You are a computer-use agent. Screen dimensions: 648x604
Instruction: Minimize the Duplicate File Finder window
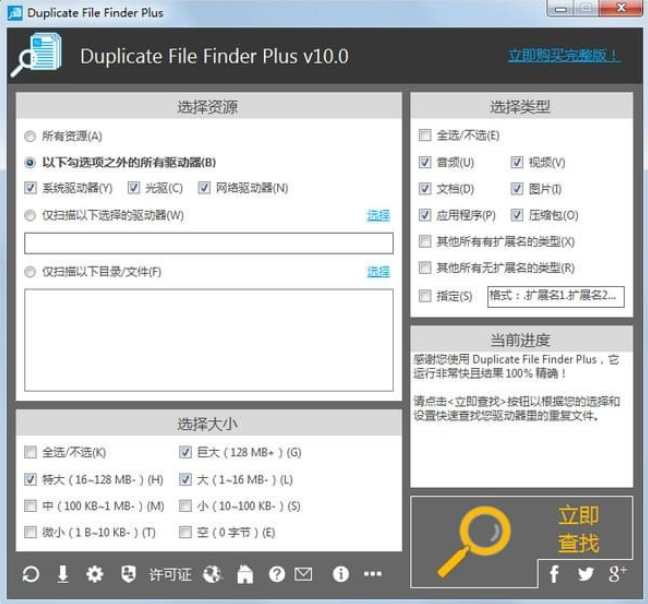click(x=560, y=8)
